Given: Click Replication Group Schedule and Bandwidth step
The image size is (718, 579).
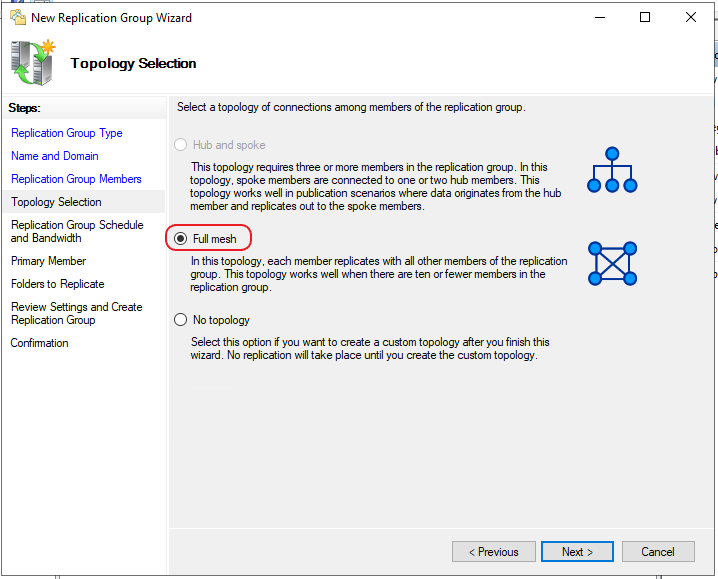Looking at the screenshot, I should [77, 231].
